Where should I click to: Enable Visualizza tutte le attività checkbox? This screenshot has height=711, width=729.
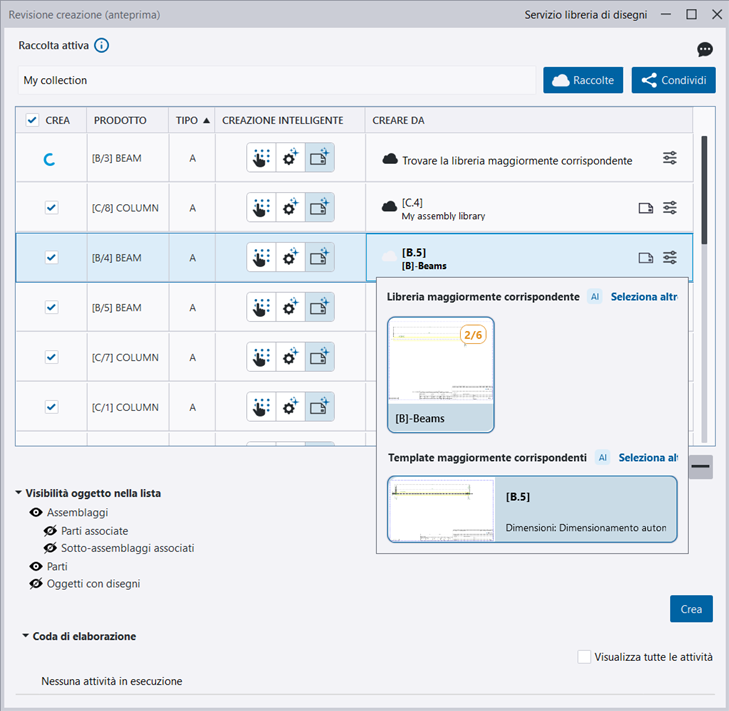[584, 657]
